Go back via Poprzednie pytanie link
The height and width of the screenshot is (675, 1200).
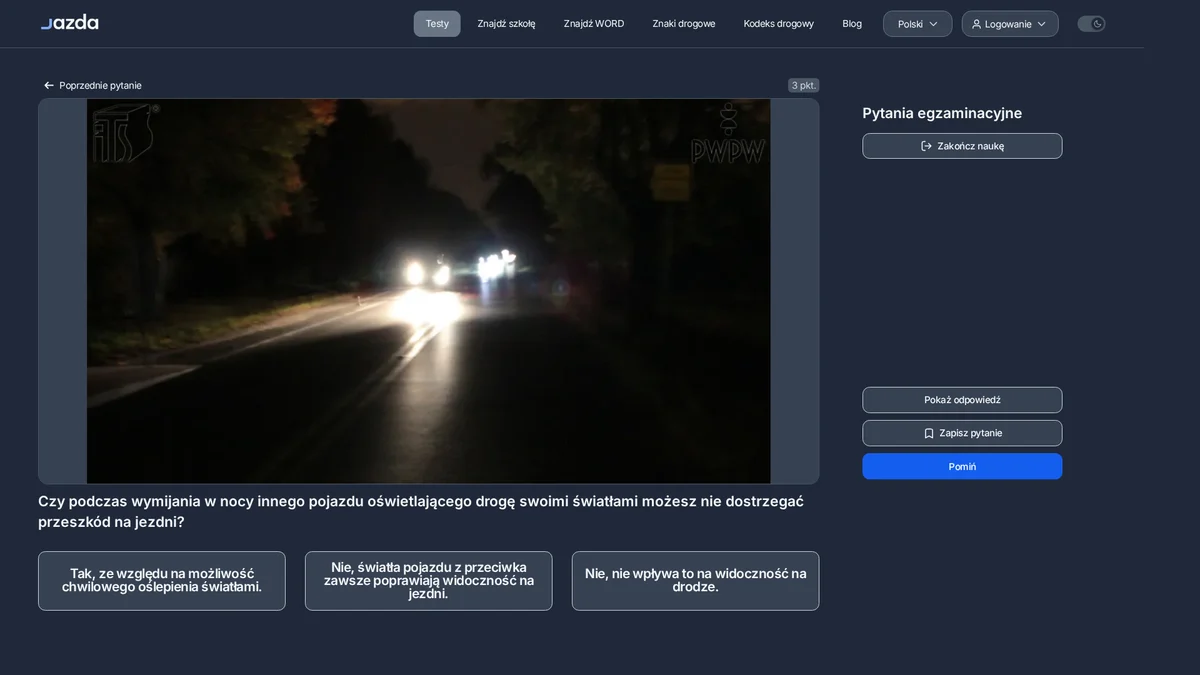pos(92,86)
